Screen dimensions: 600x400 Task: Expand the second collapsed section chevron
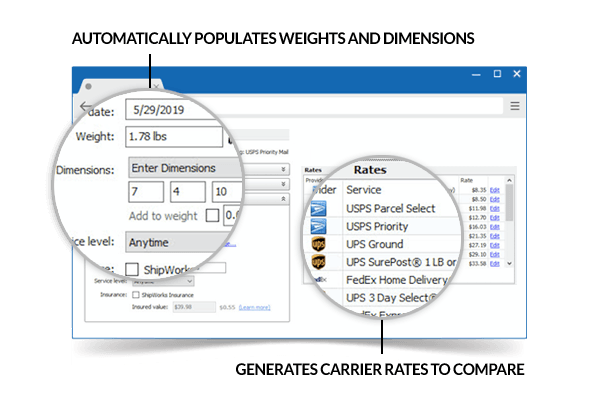click(283, 184)
